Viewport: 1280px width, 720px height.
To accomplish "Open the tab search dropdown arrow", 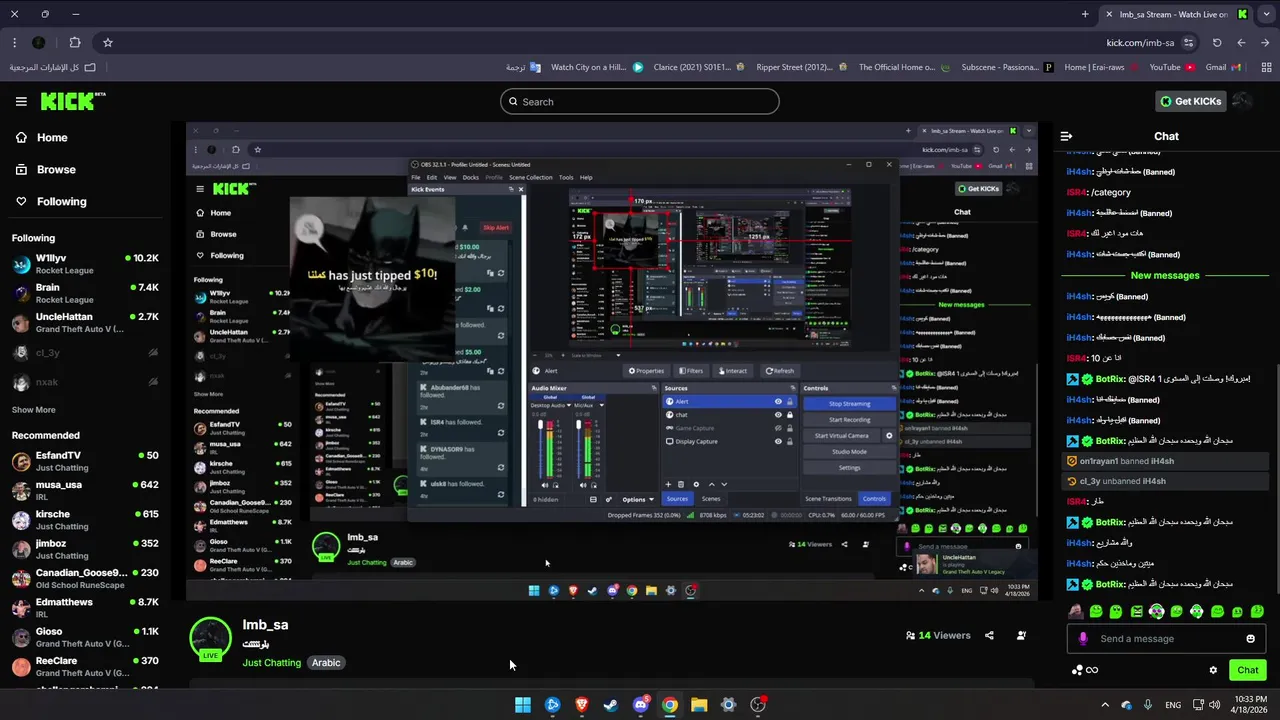I will click(x=1265, y=14).
